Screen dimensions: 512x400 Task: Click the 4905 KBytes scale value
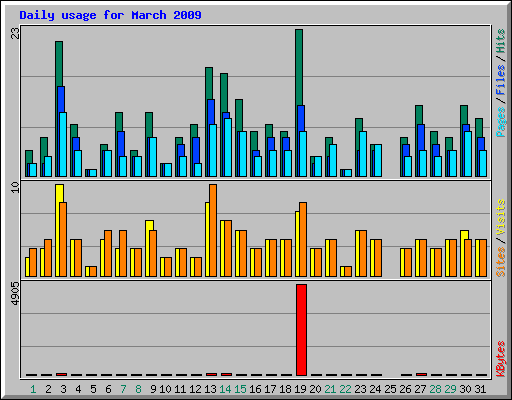point(15,294)
